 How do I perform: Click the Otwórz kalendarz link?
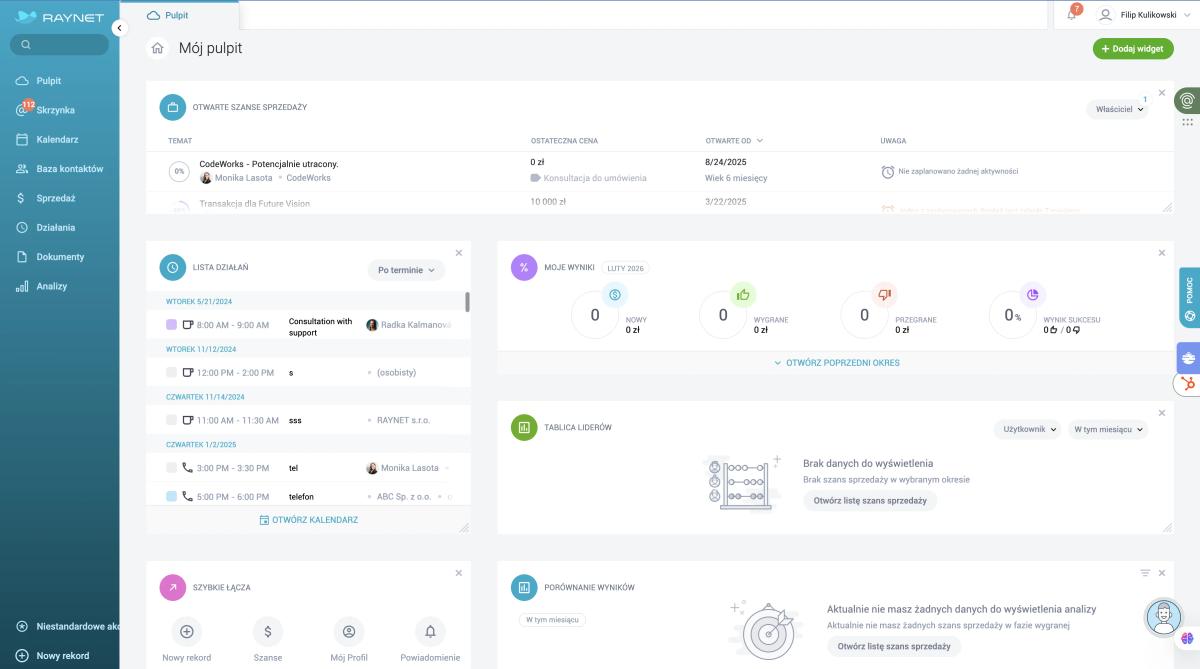tap(308, 520)
